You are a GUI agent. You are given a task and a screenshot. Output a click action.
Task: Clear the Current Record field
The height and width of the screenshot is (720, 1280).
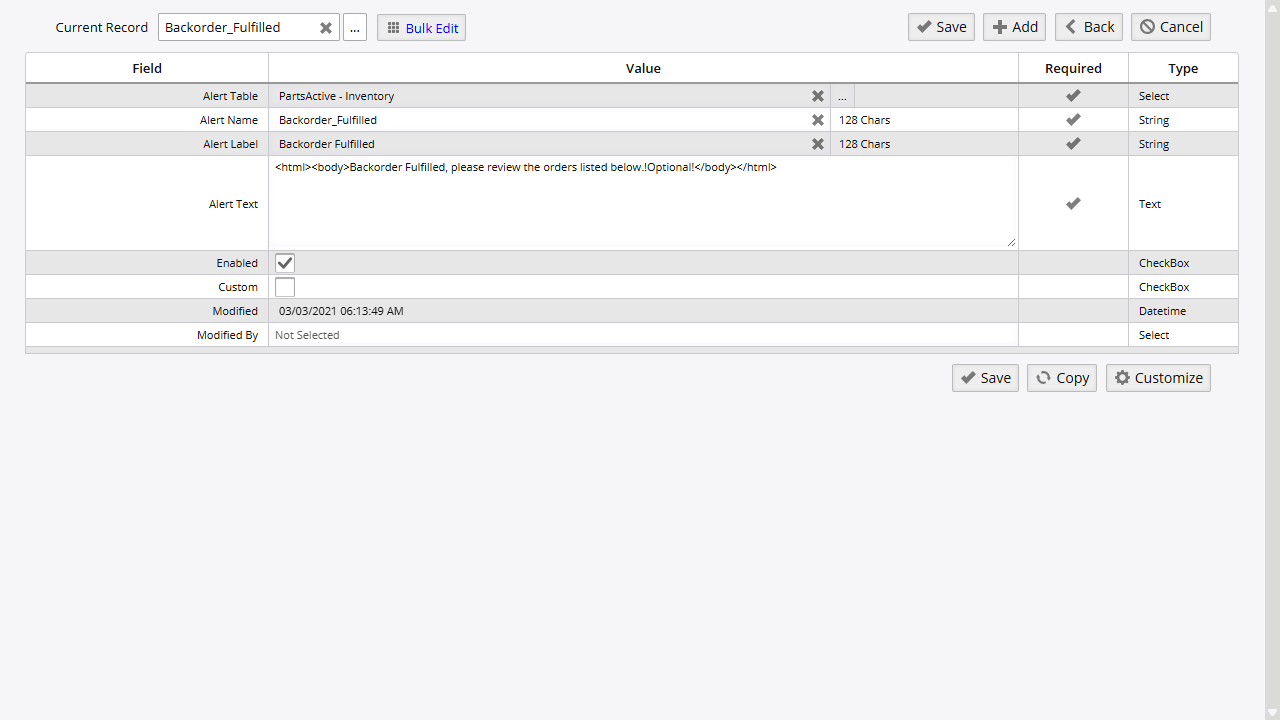pos(326,28)
